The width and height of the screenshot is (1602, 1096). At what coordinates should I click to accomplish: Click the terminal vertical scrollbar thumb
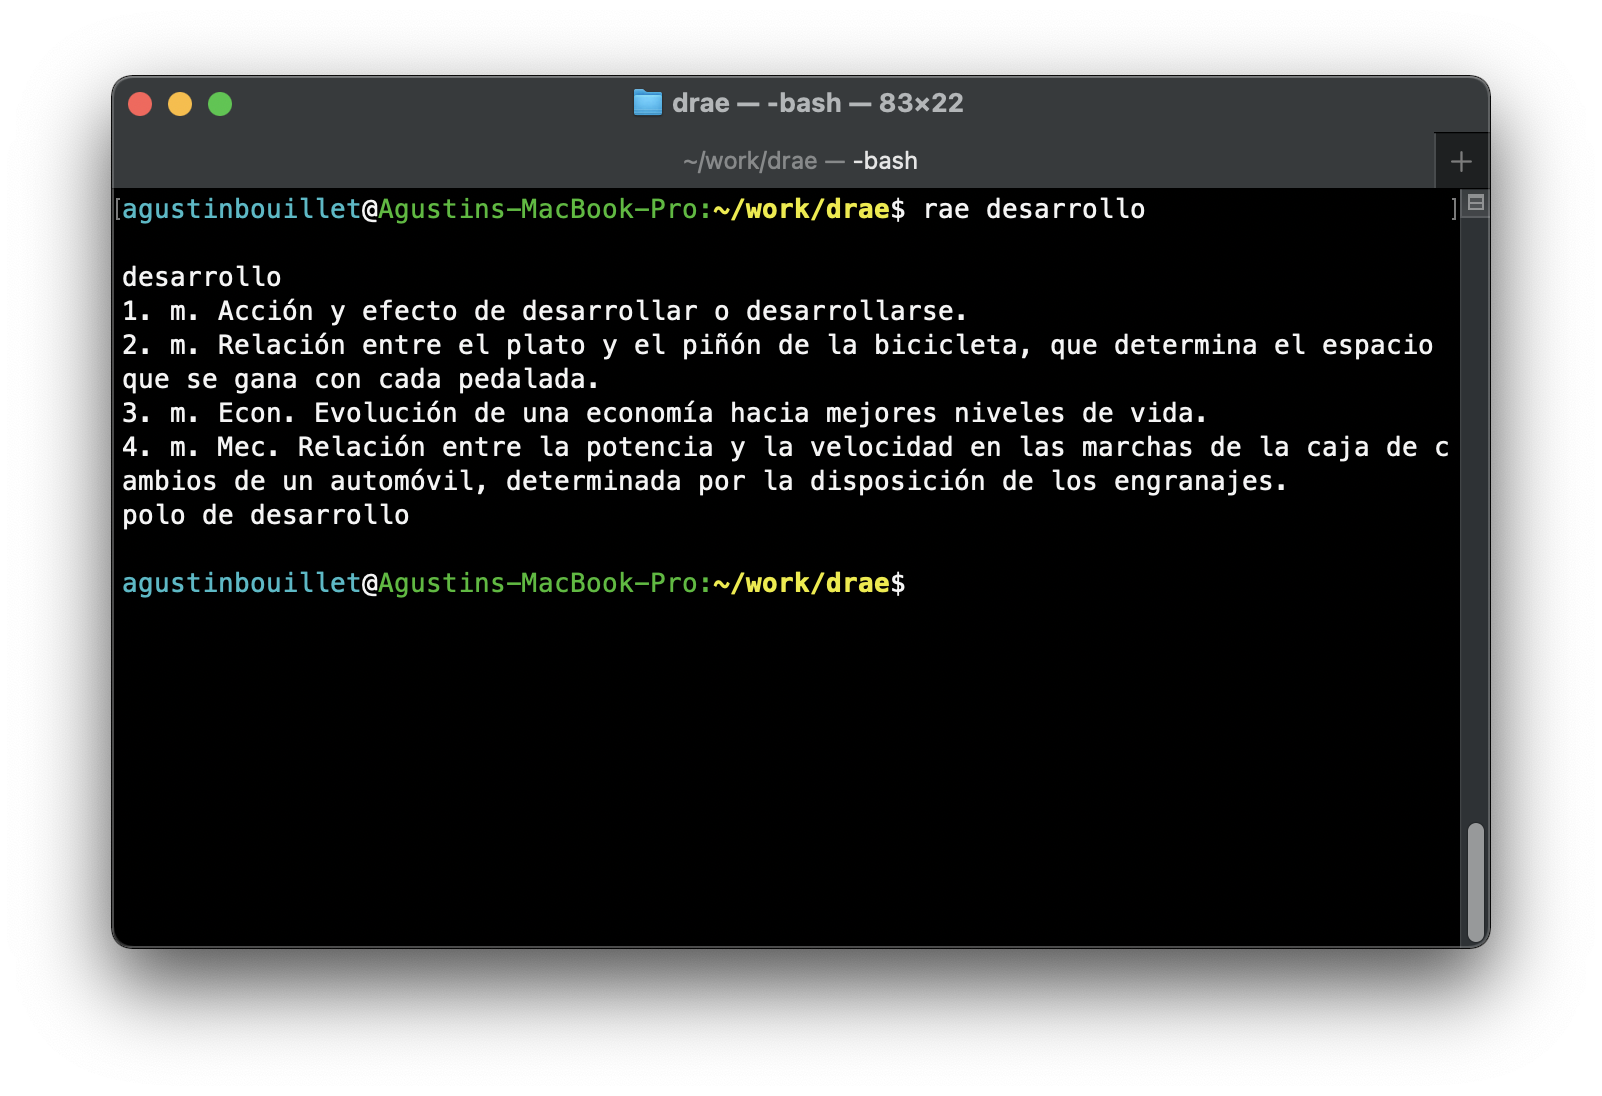point(1475,882)
